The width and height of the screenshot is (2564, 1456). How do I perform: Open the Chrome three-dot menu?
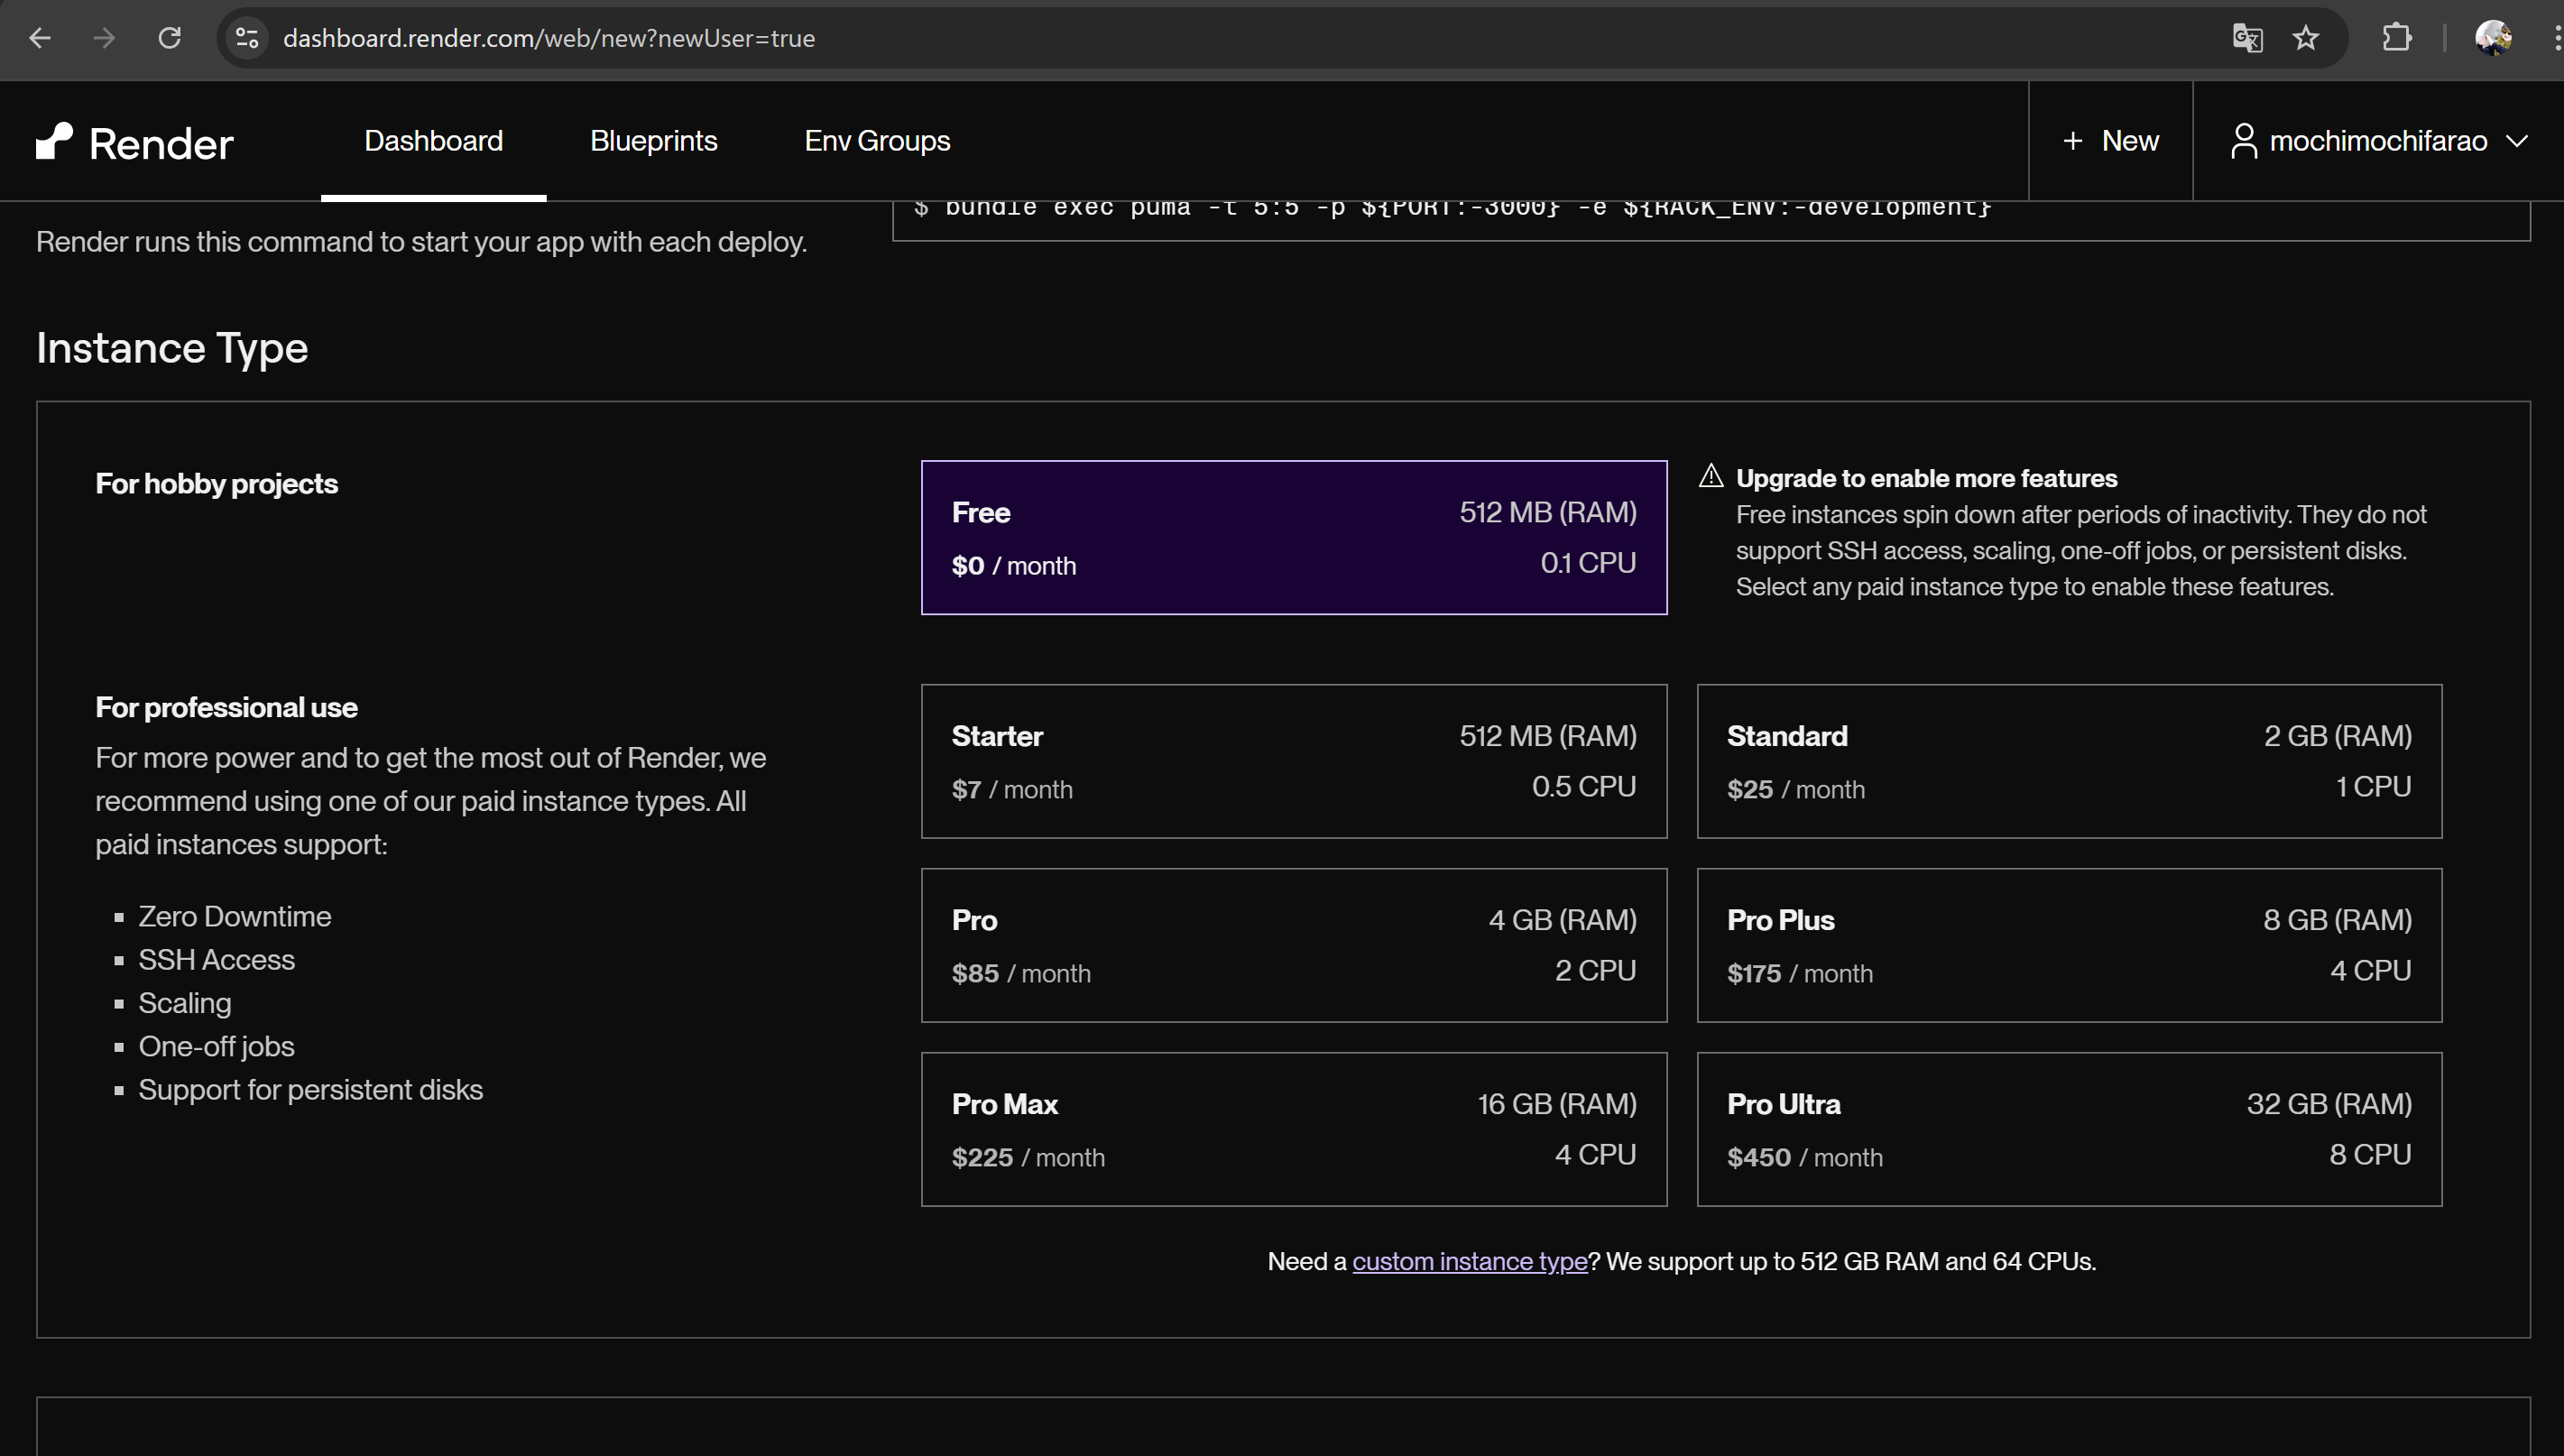2554,38
